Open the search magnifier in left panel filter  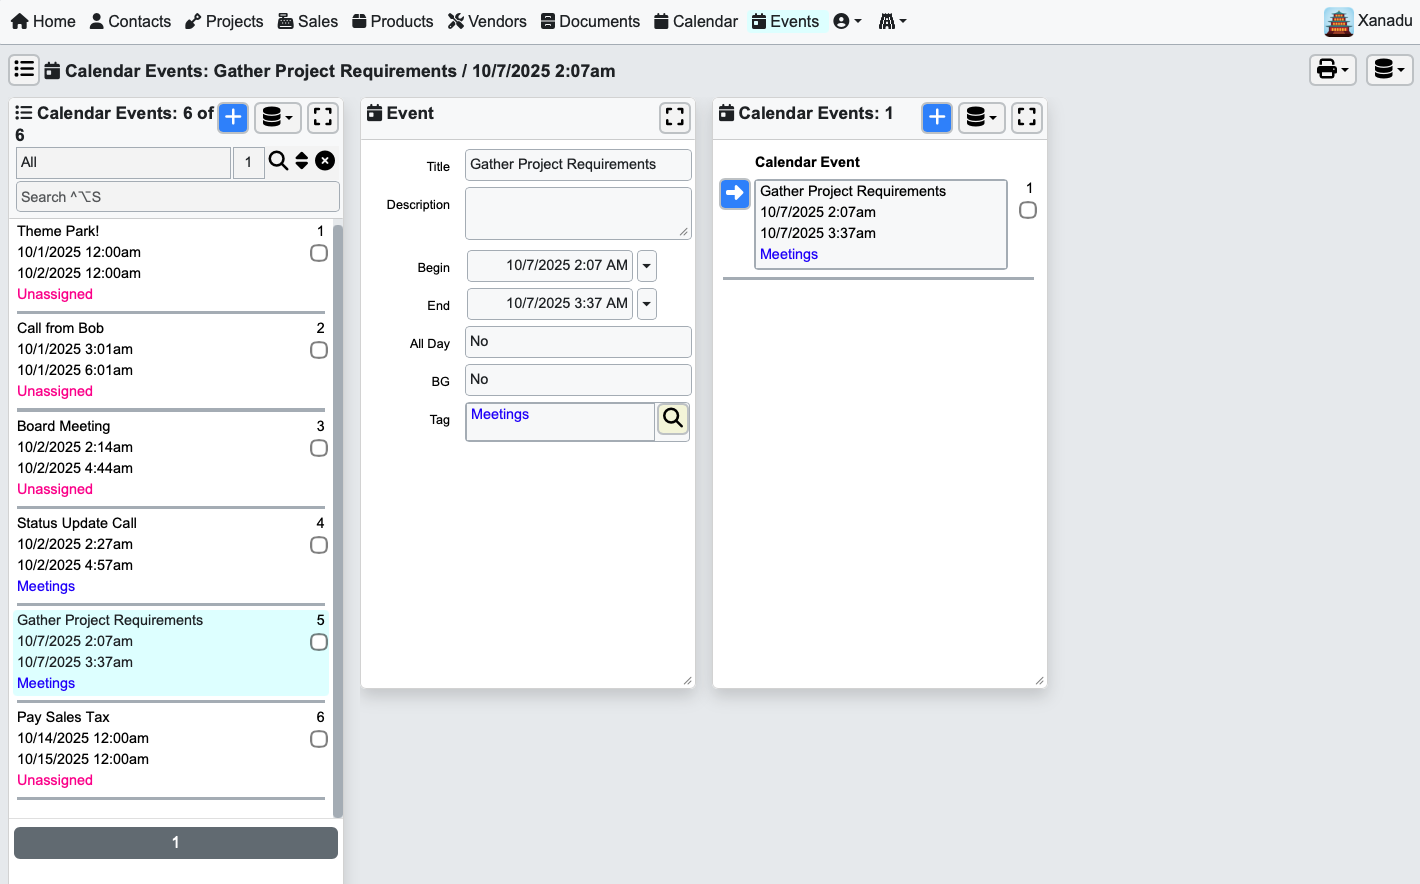[278, 160]
